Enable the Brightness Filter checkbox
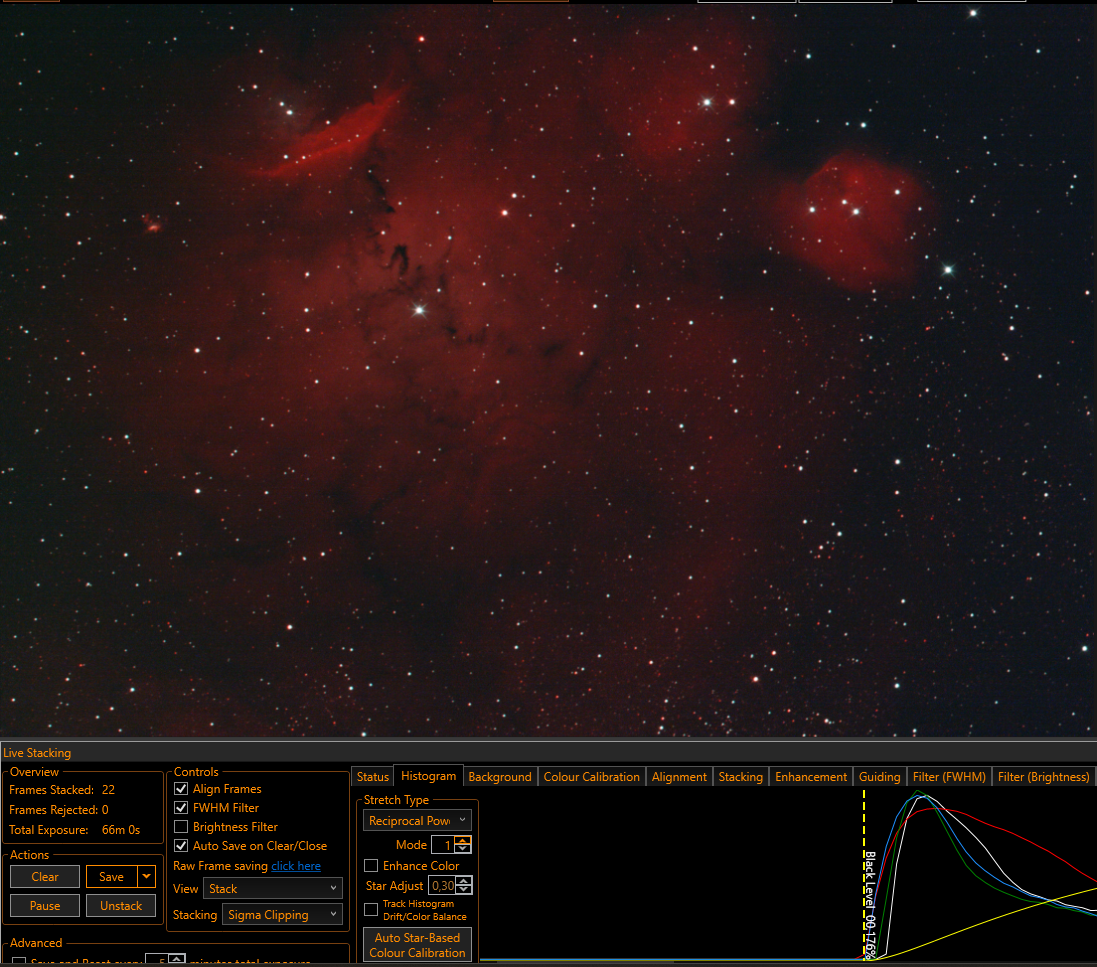Image resolution: width=1097 pixels, height=967 pixels. click(x=181, y=826)
